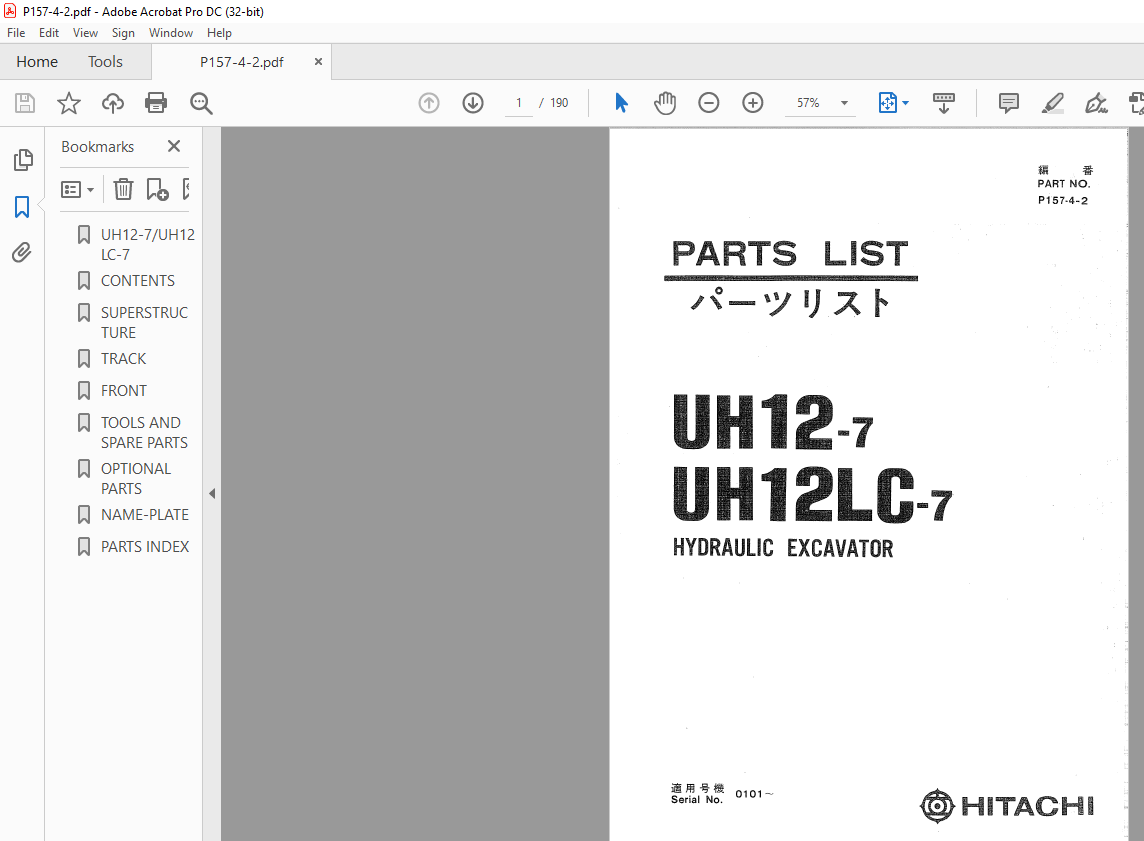Click the Zoom out minus icon
The height and width of the screenshot is (841, 1144).
pyautogui.click(x=708, y=103)
